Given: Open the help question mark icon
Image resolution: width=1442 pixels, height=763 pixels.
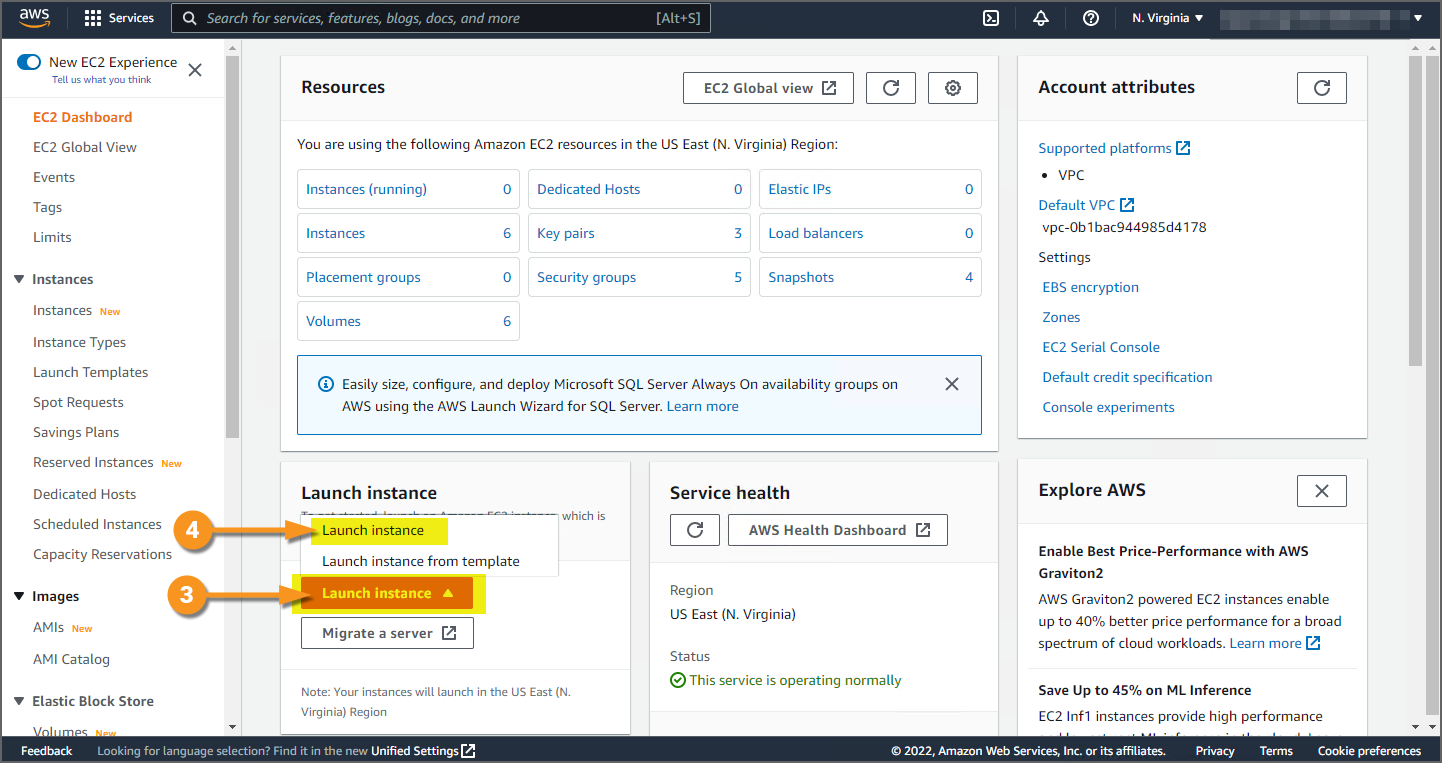Looking at the screenshot, I should pos(1091,18).
